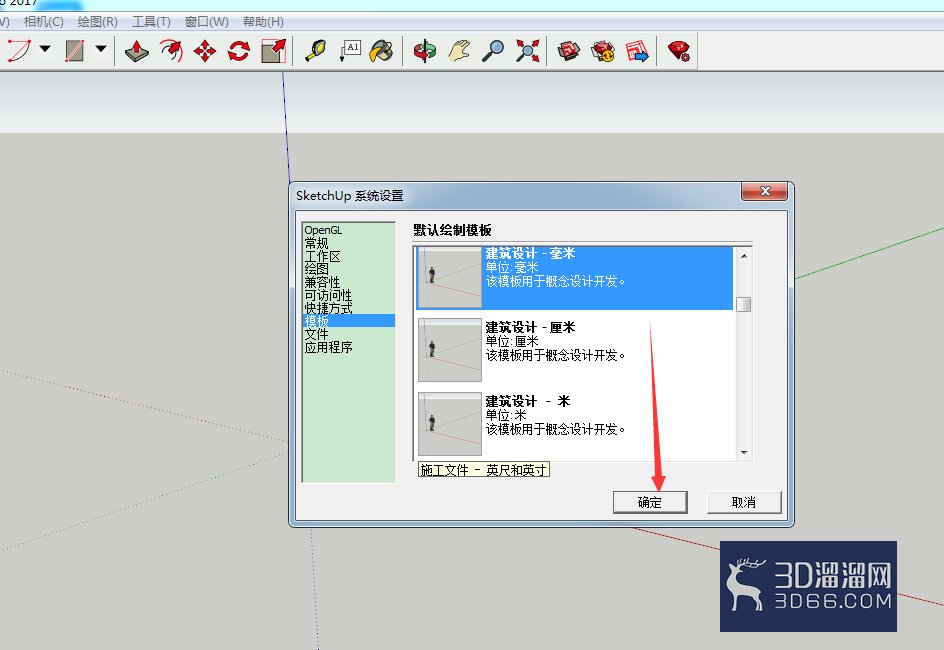Viewport: 944px width, 650px height.
Task: Choose the 建筑设计 - 毫米 template
Action: [x=574, y=277]
